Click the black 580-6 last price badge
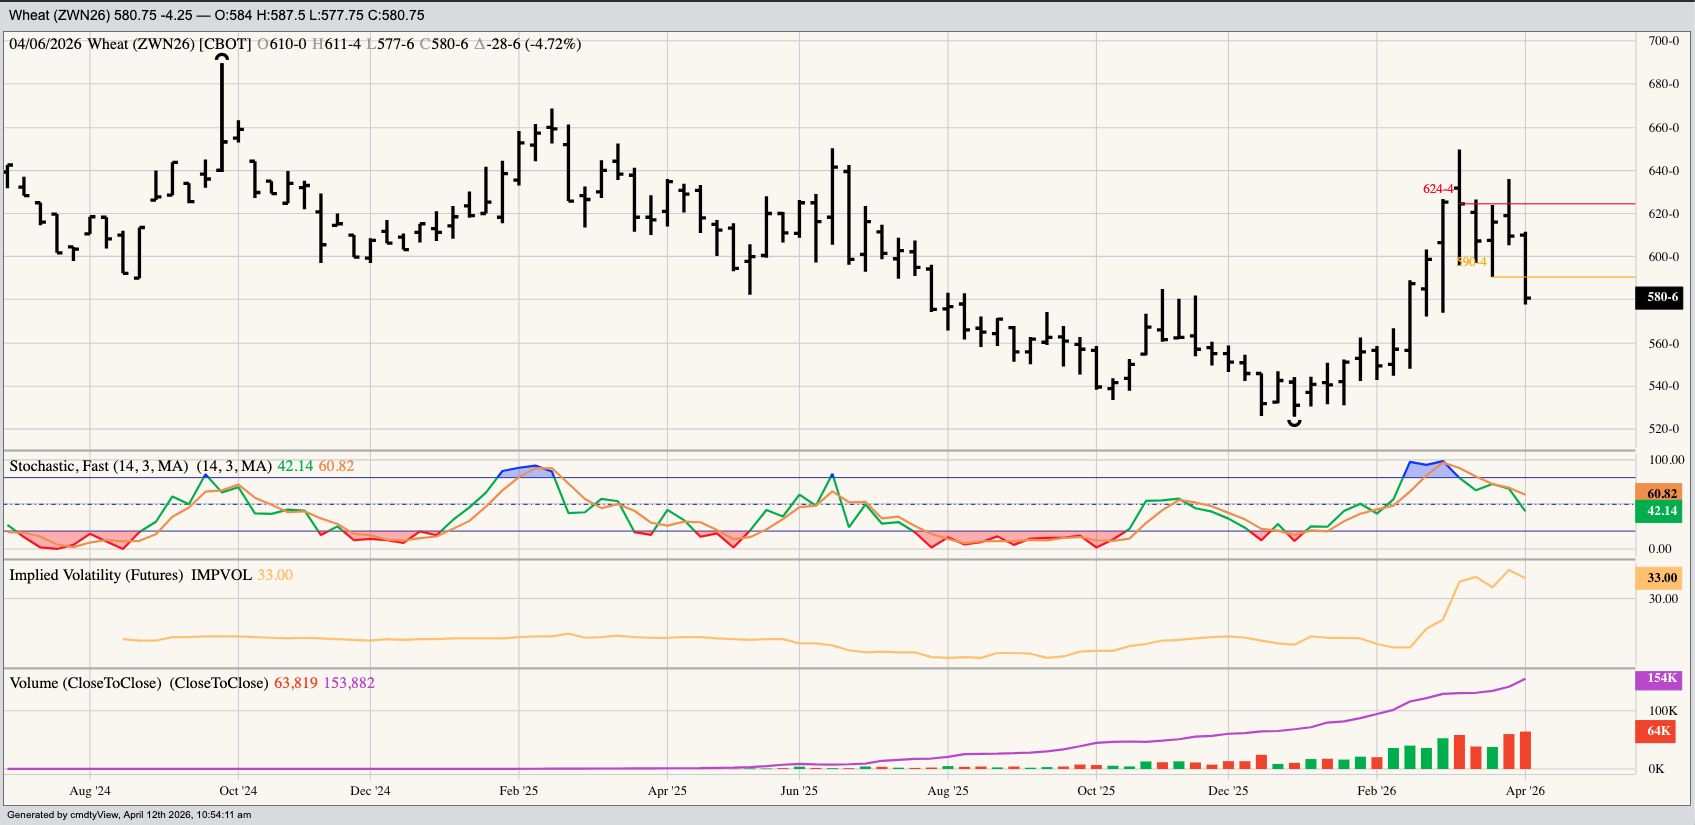This screenshot has height=825, width=1695. tap(1663, 297)
